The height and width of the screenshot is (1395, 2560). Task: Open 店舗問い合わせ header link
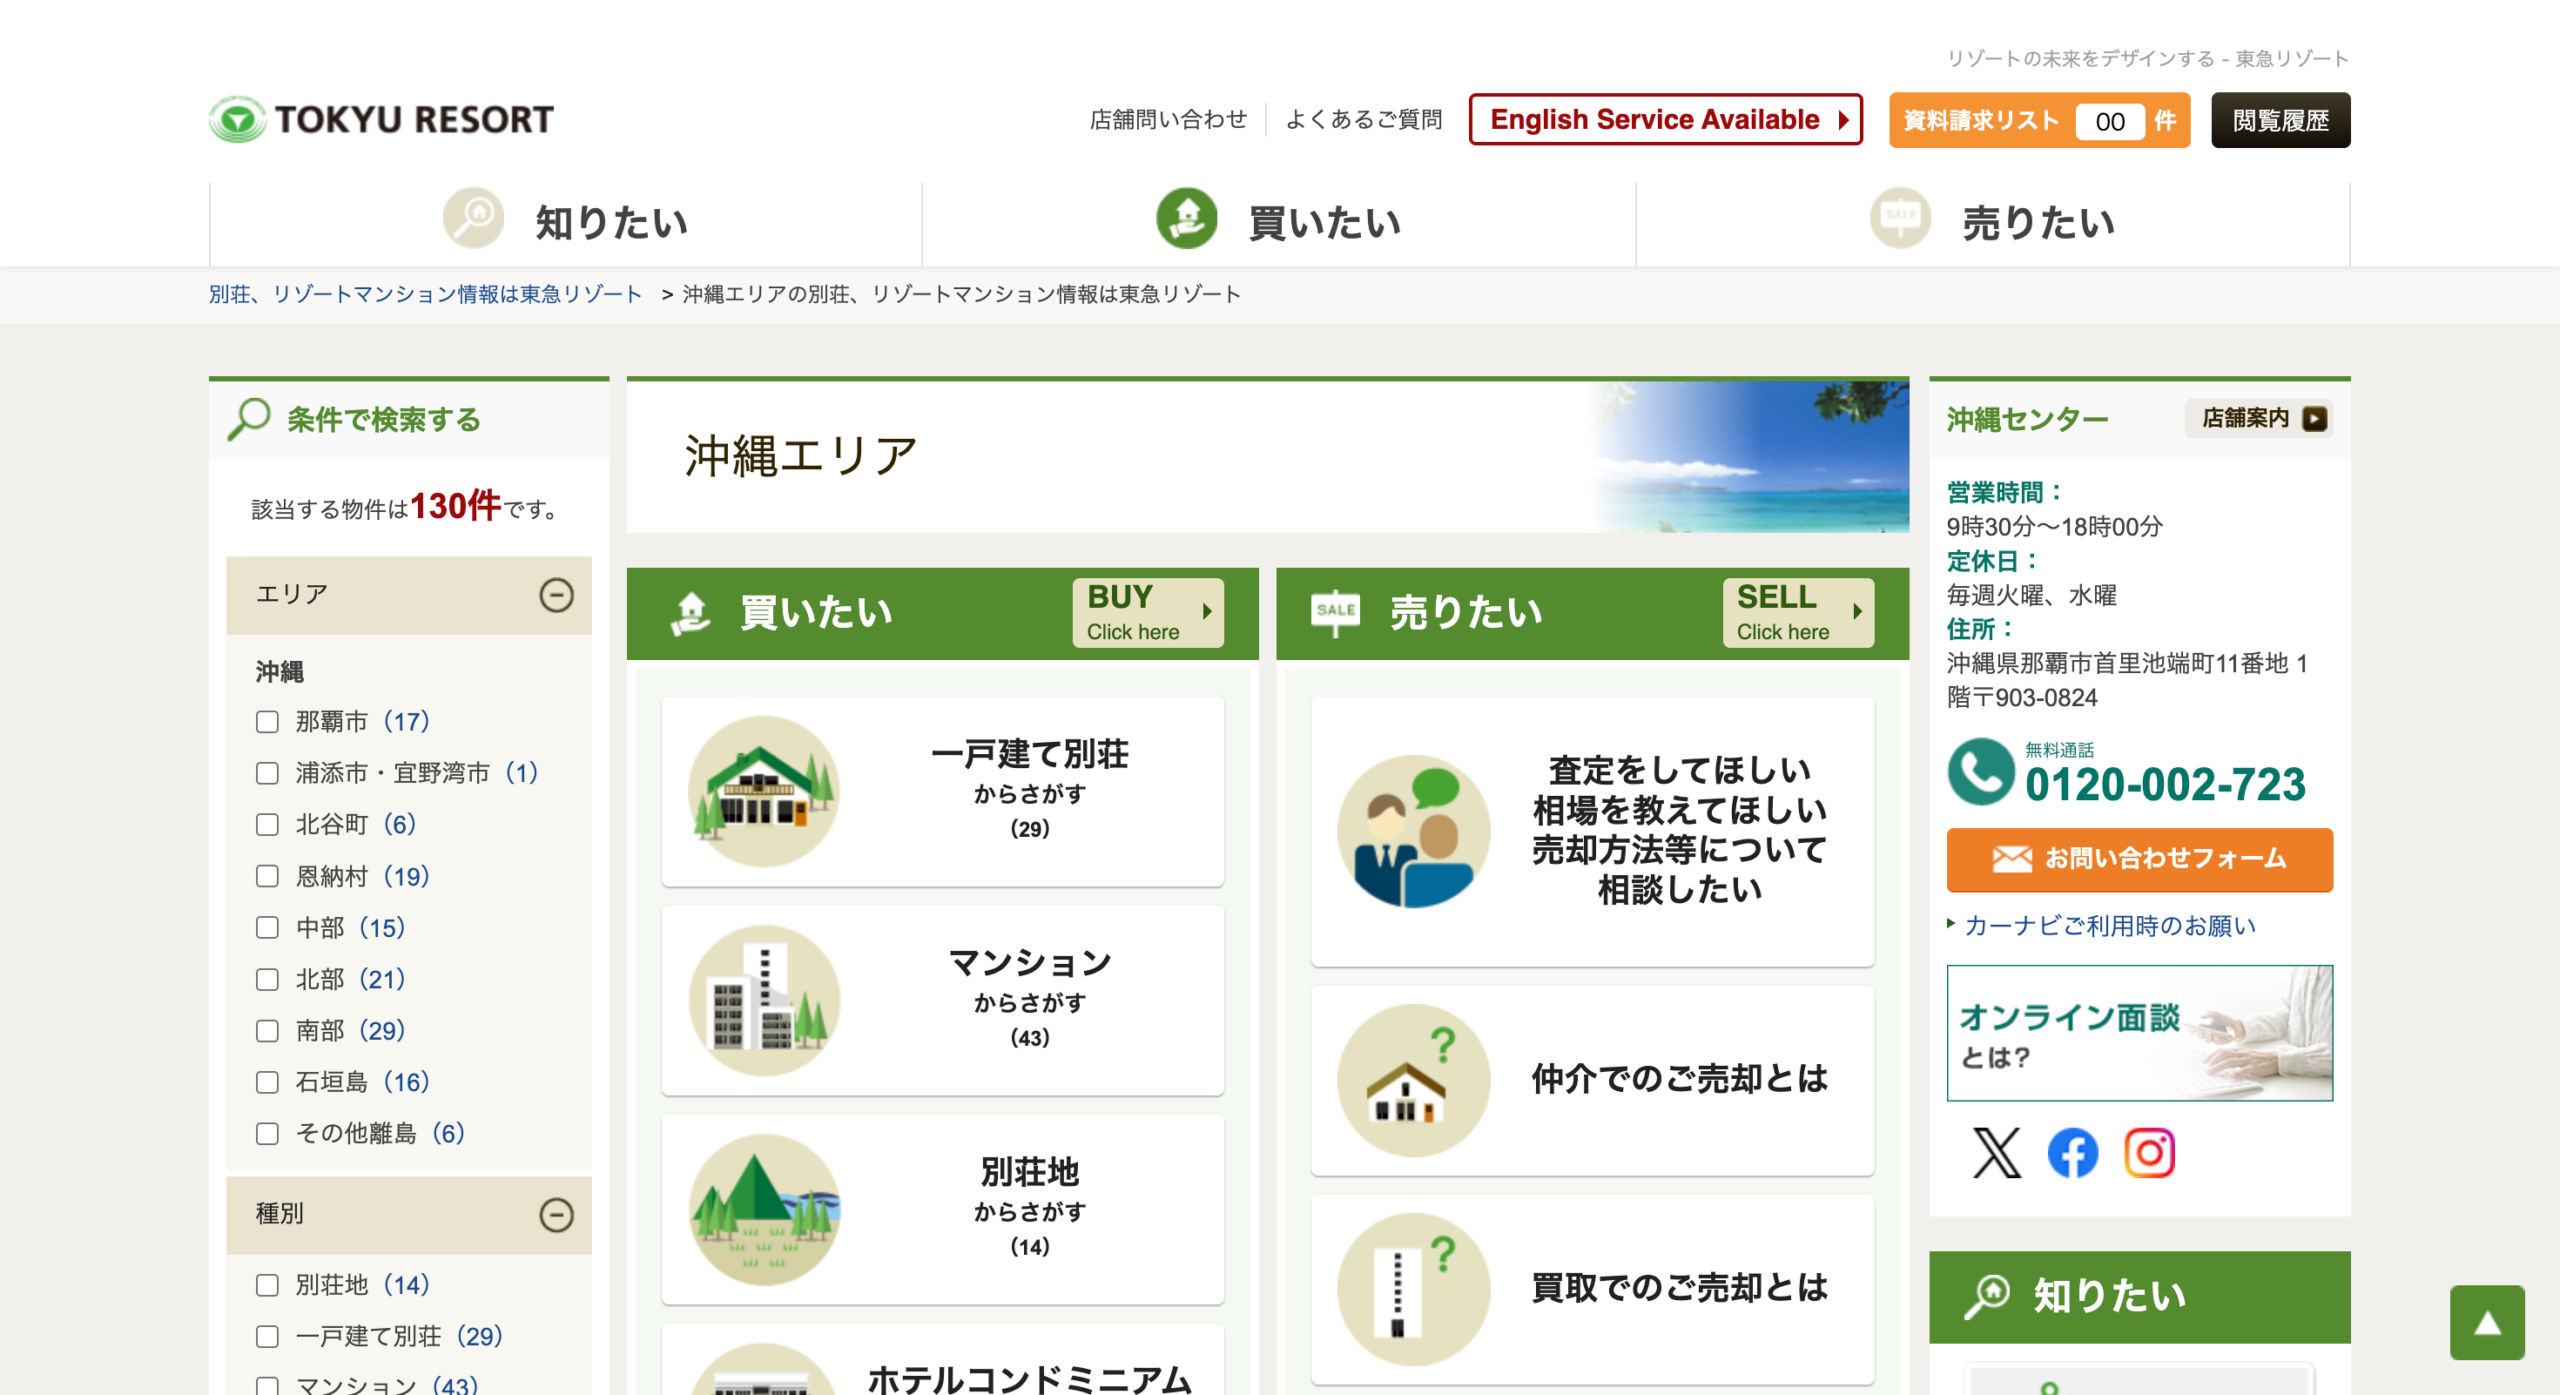point(1168,120)
